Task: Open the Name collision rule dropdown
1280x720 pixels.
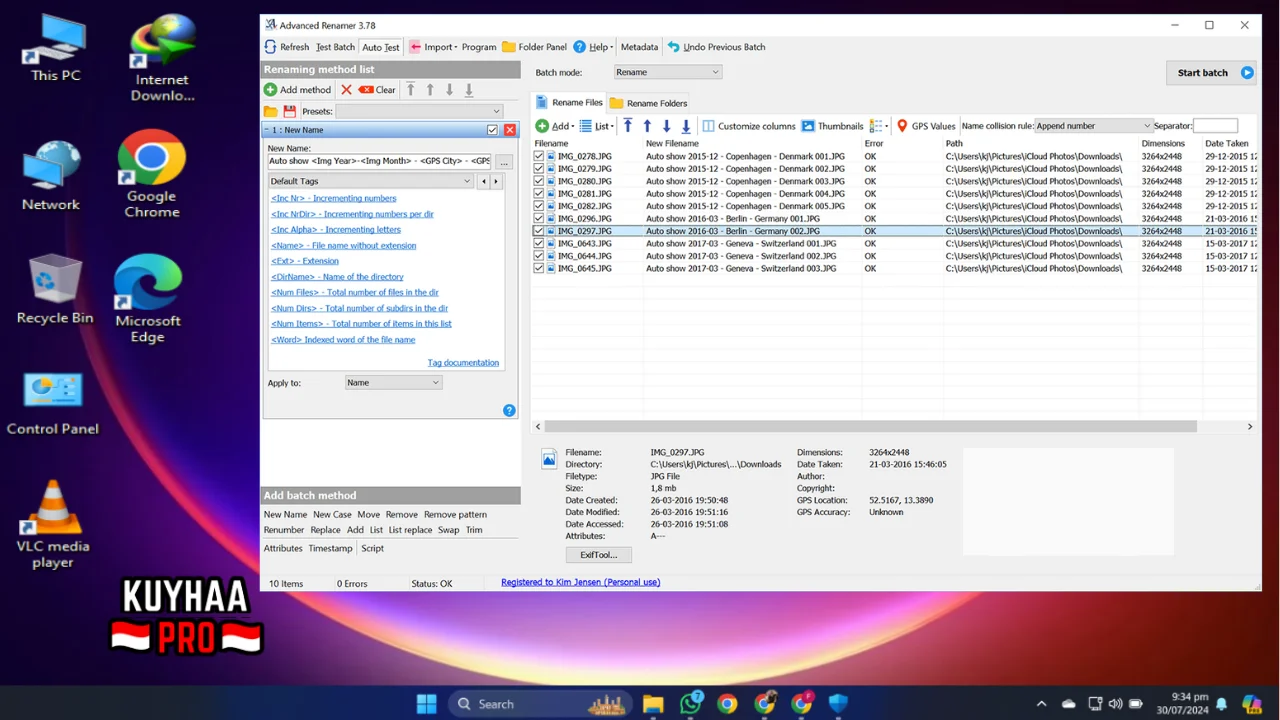Action: 1093,126
